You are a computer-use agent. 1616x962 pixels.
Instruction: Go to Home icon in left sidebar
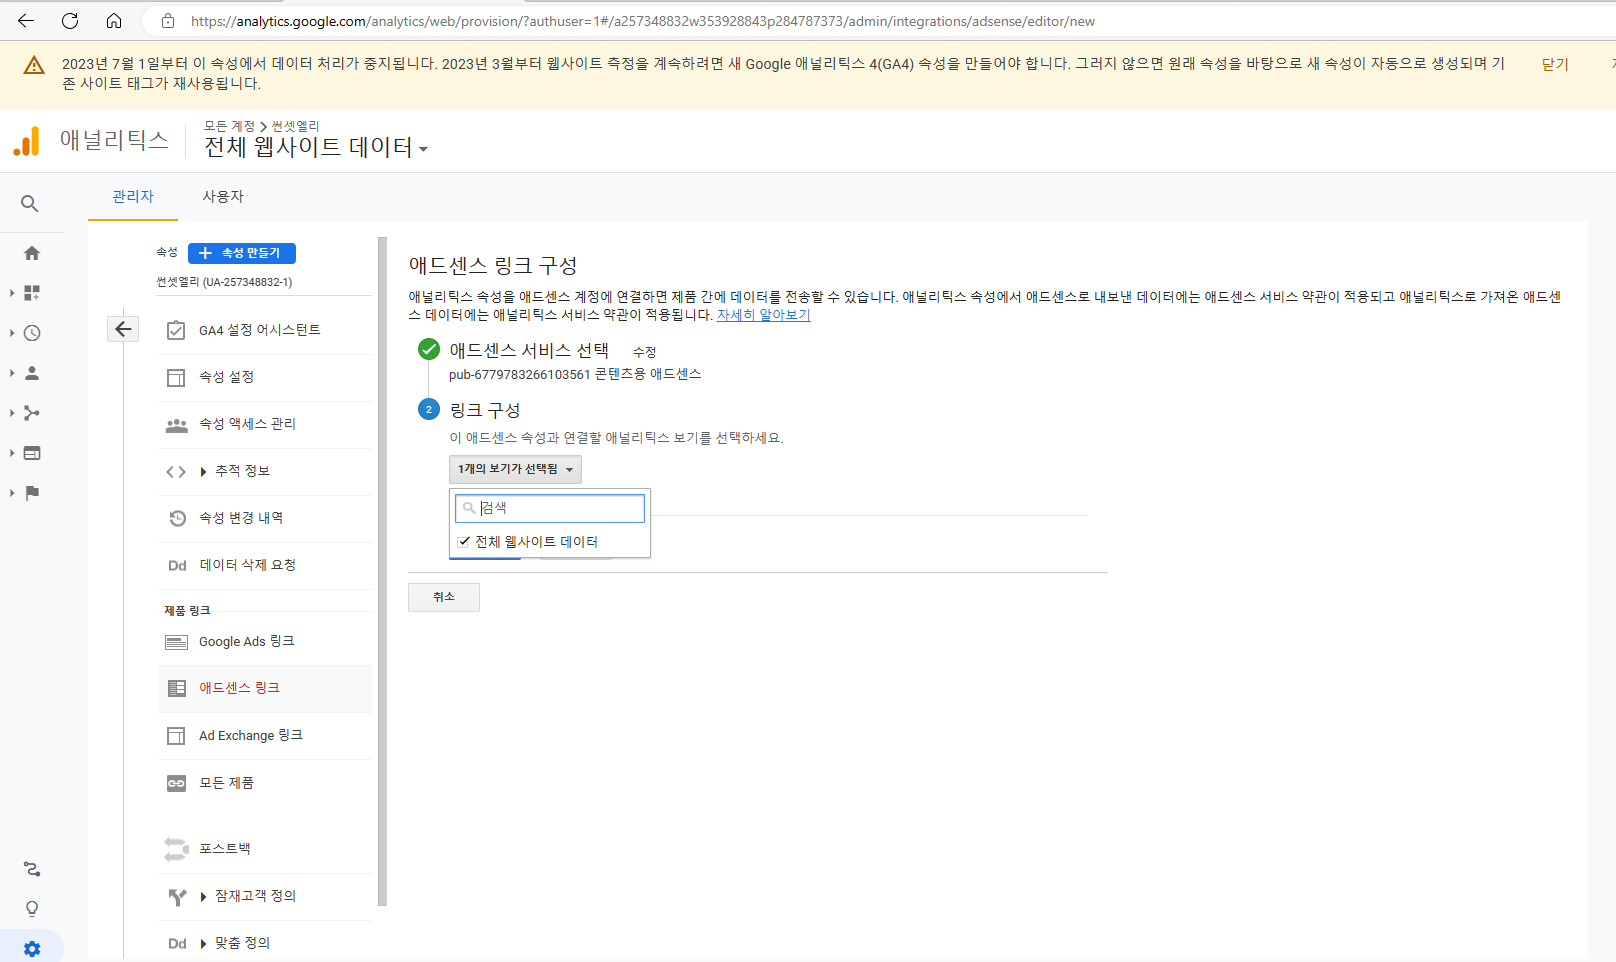click(32, 253)
